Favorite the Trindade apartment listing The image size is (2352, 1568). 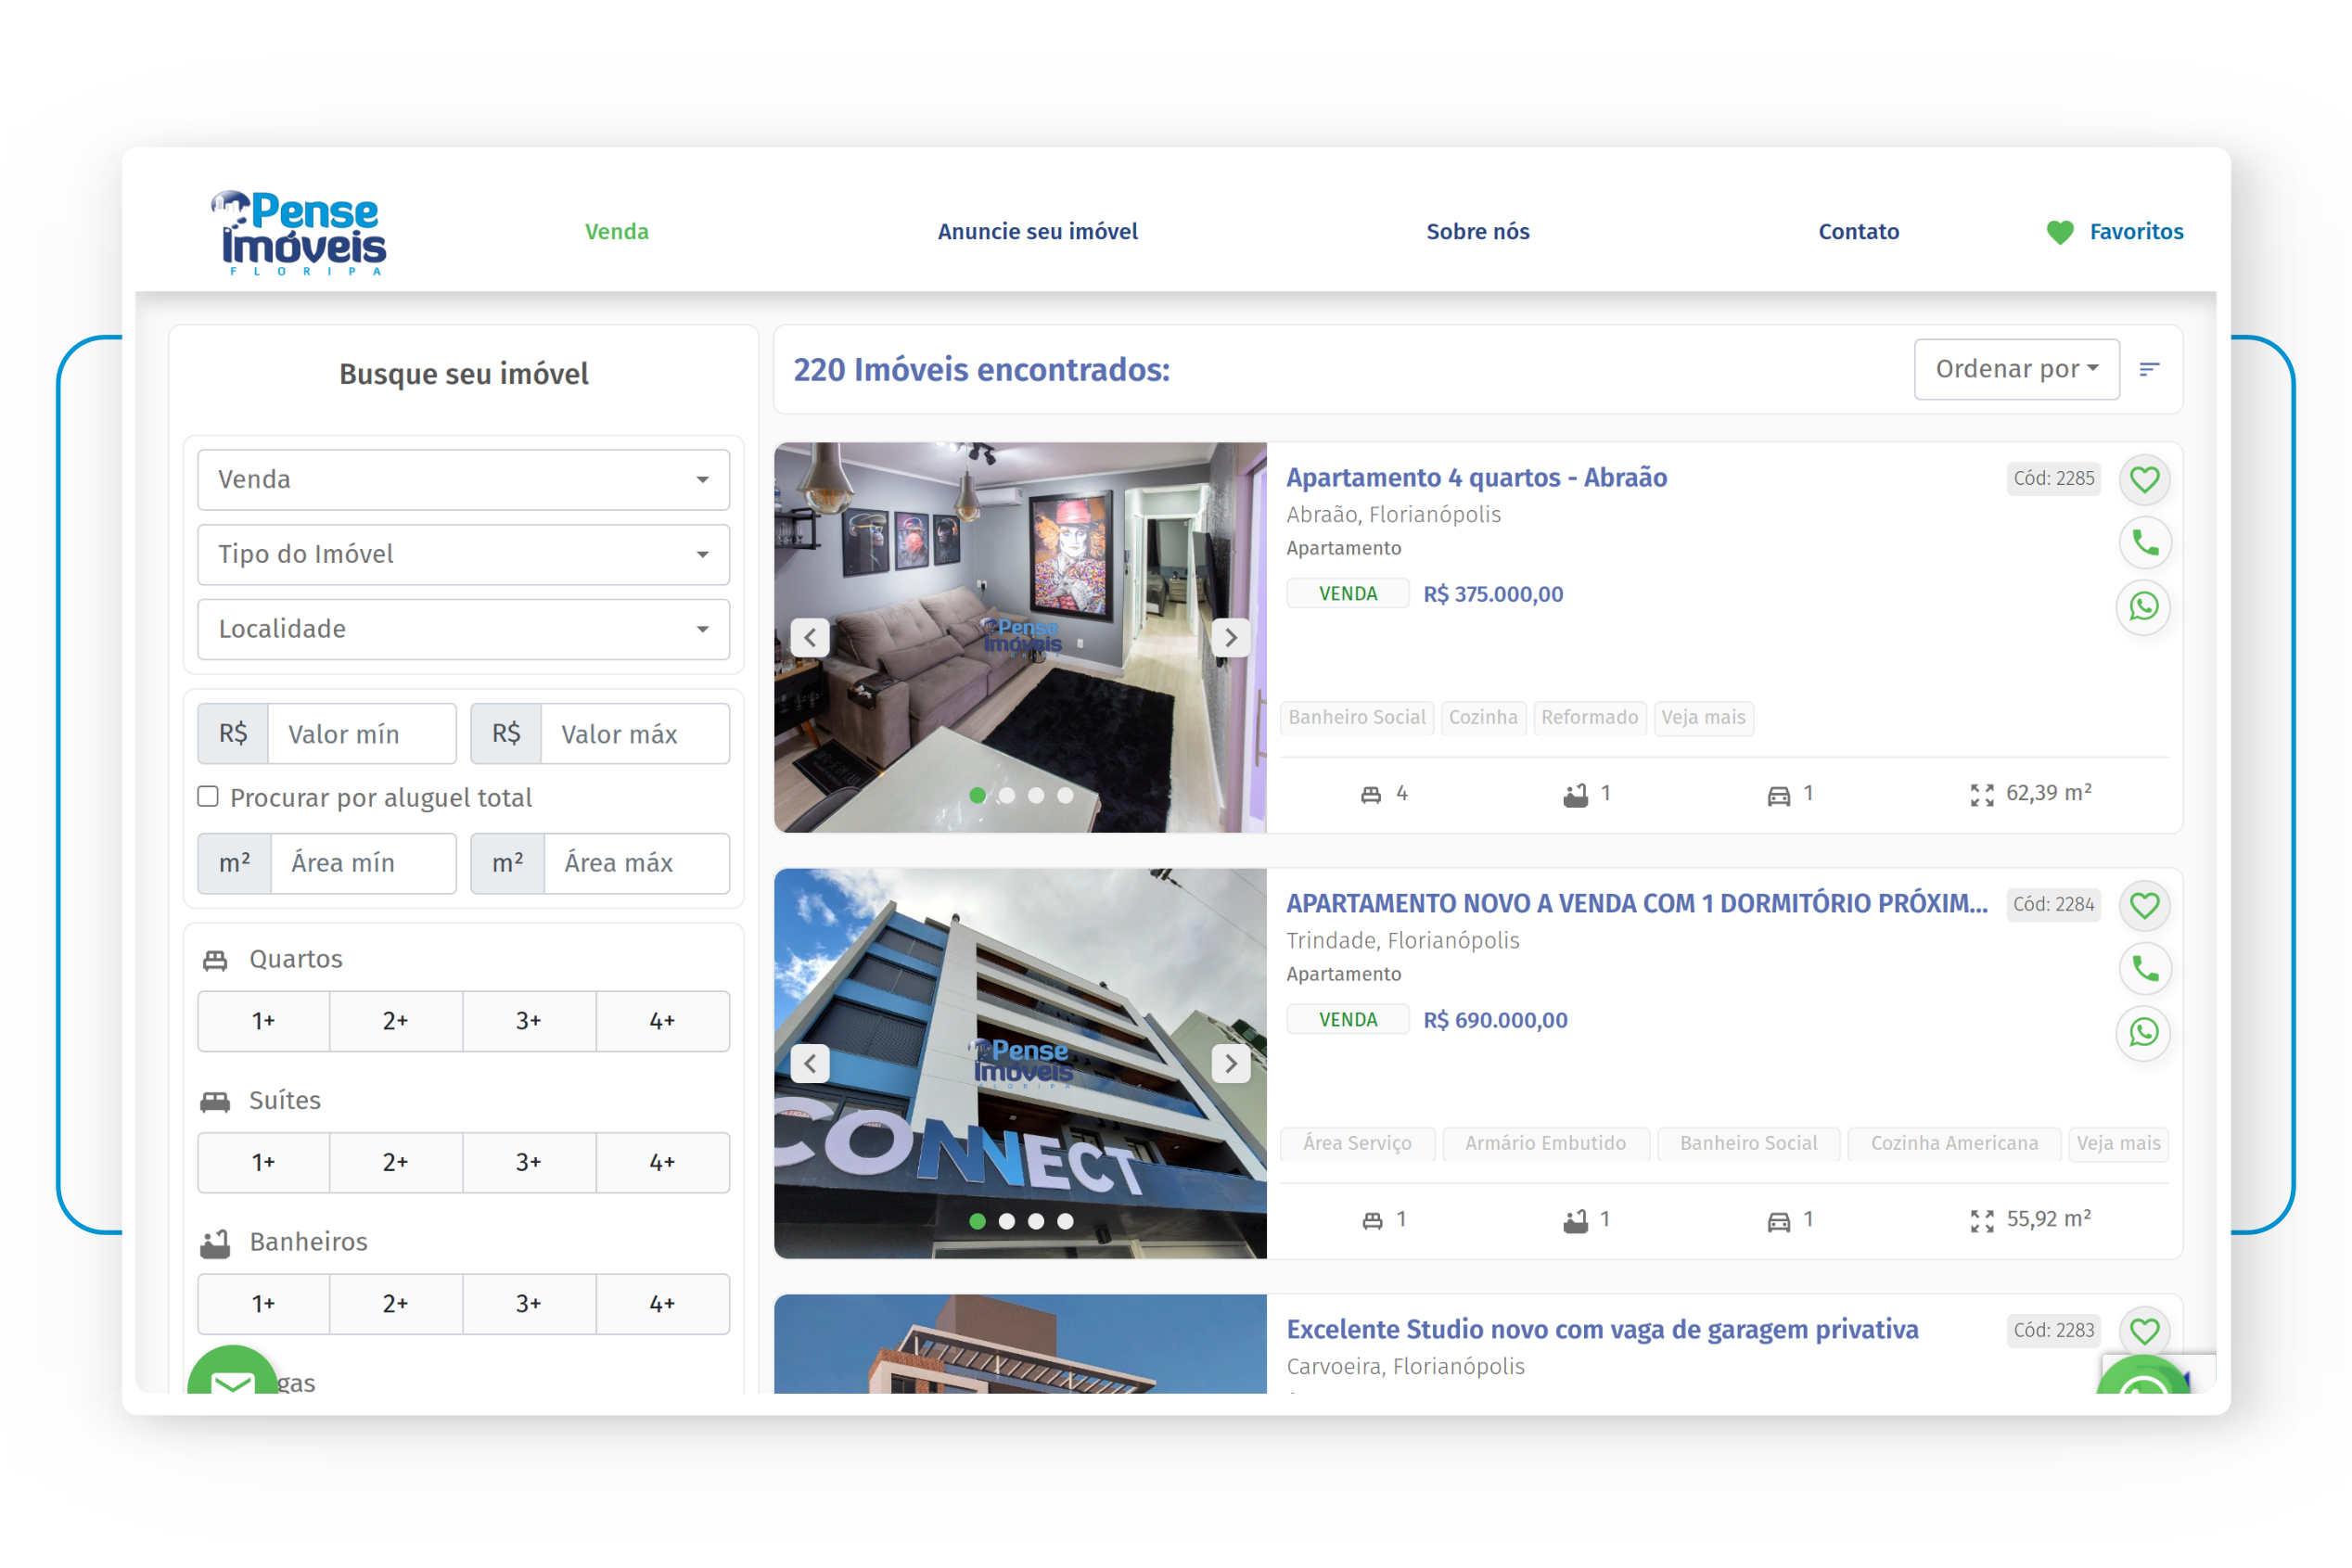click(x=2144, y=905)
